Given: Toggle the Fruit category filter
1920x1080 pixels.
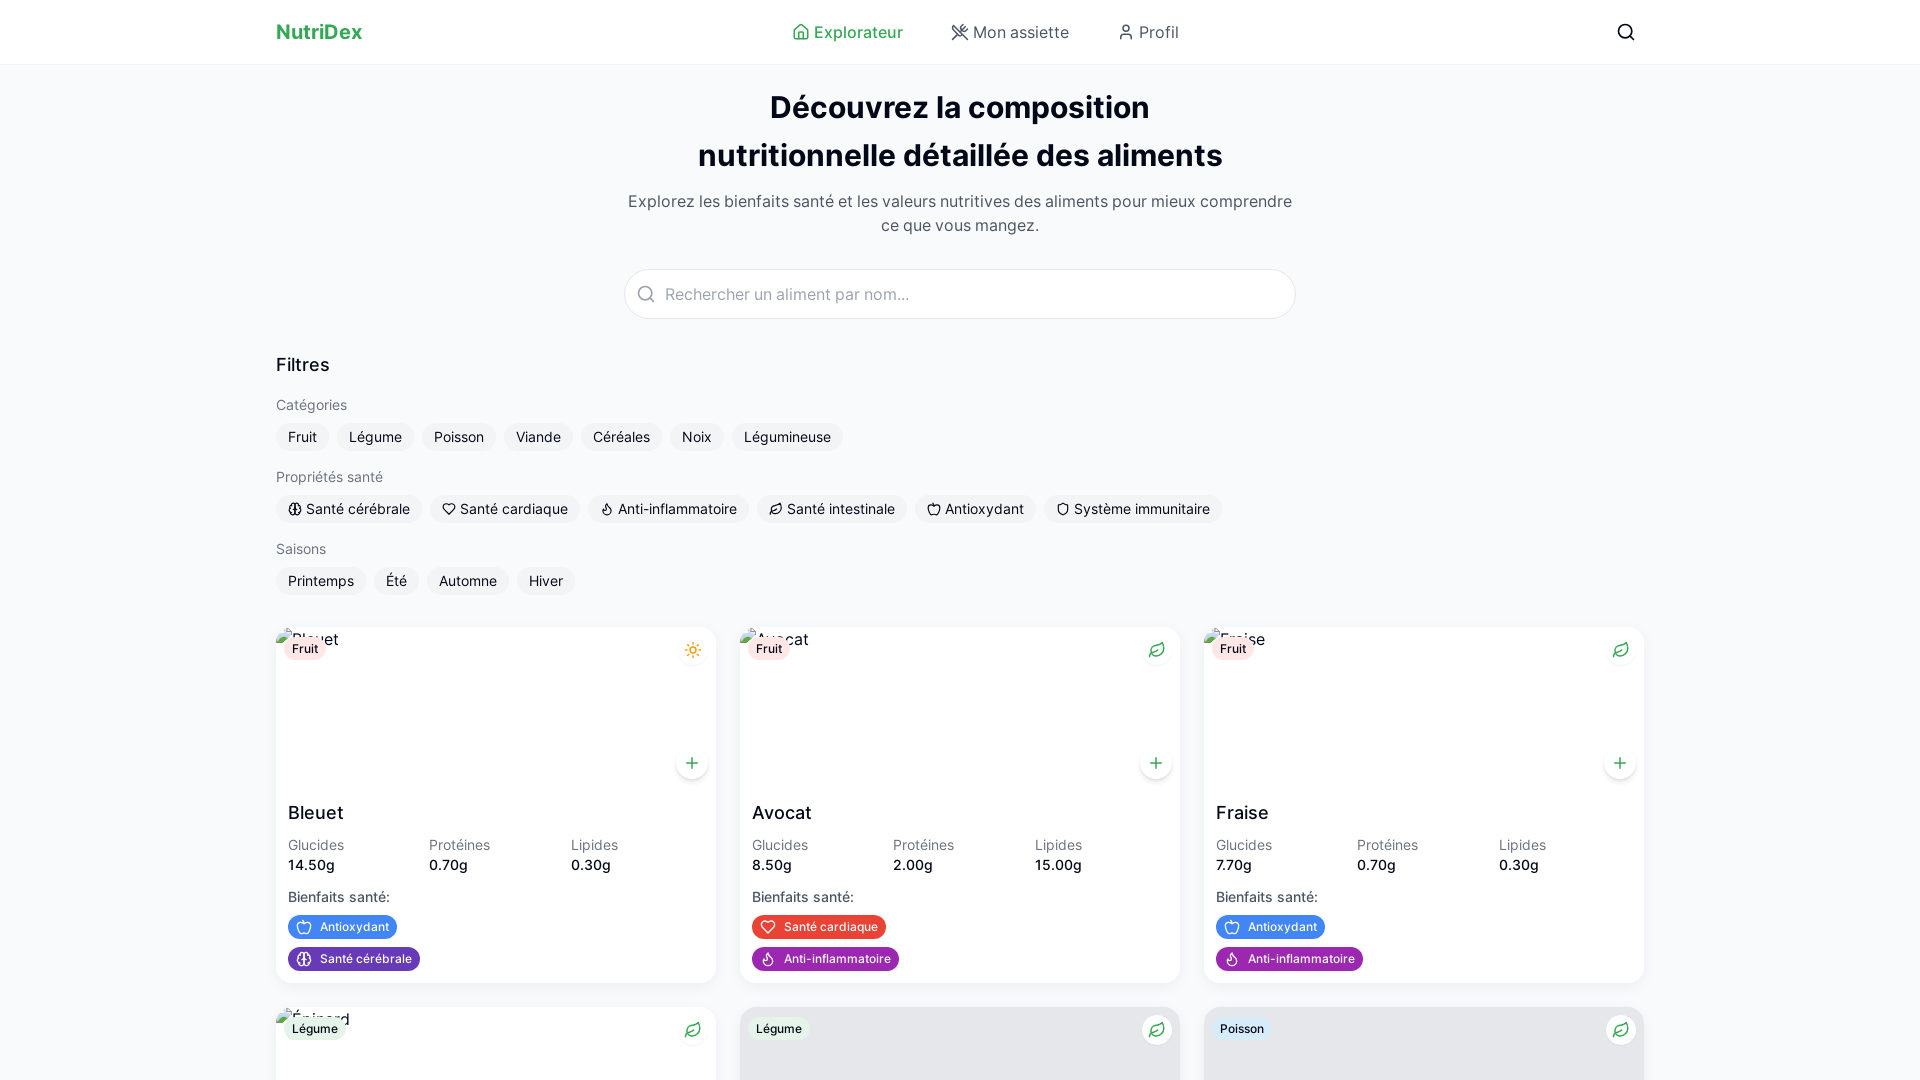Looking at the screenshot, I should point(302,437).
